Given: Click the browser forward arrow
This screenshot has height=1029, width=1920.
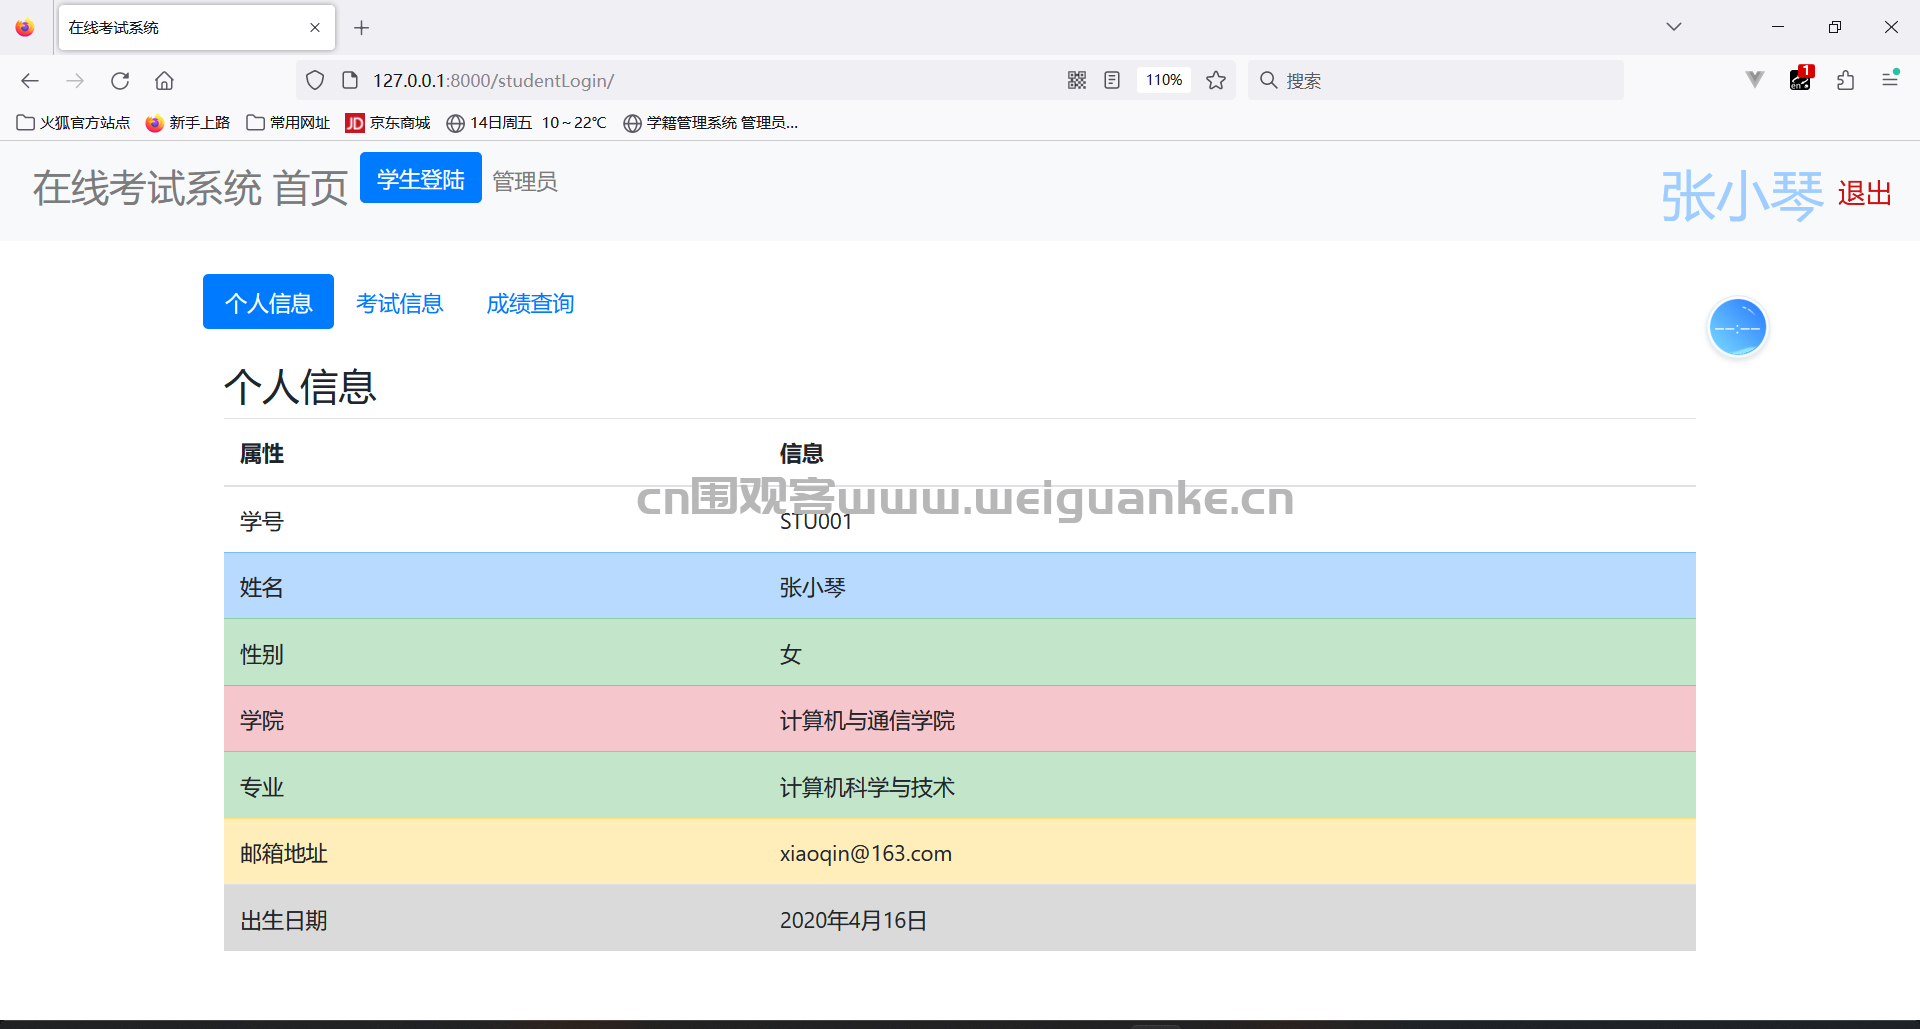Looking at the screenshot, I should point(75,81).
